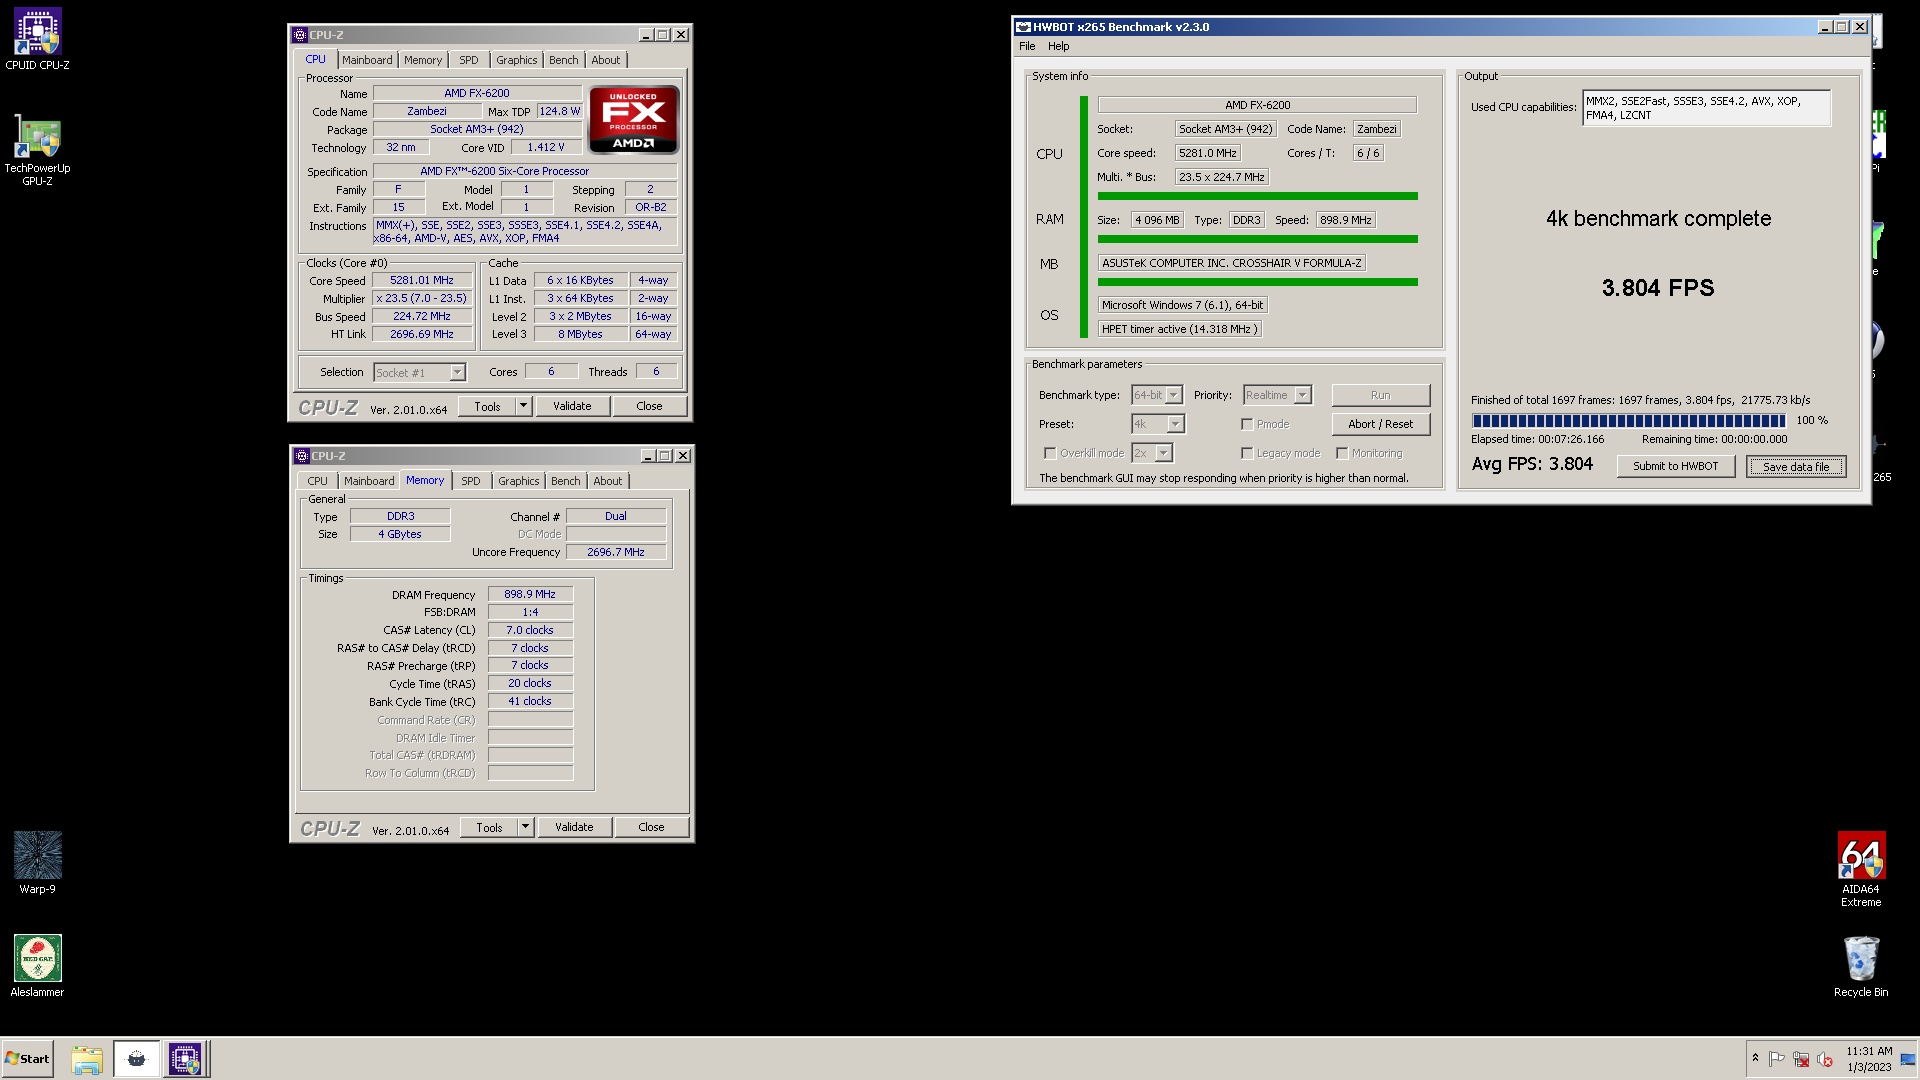
Task: Launch AIDA64 Extreme desktop shortcut
Action: click(x=1861, y=868)
